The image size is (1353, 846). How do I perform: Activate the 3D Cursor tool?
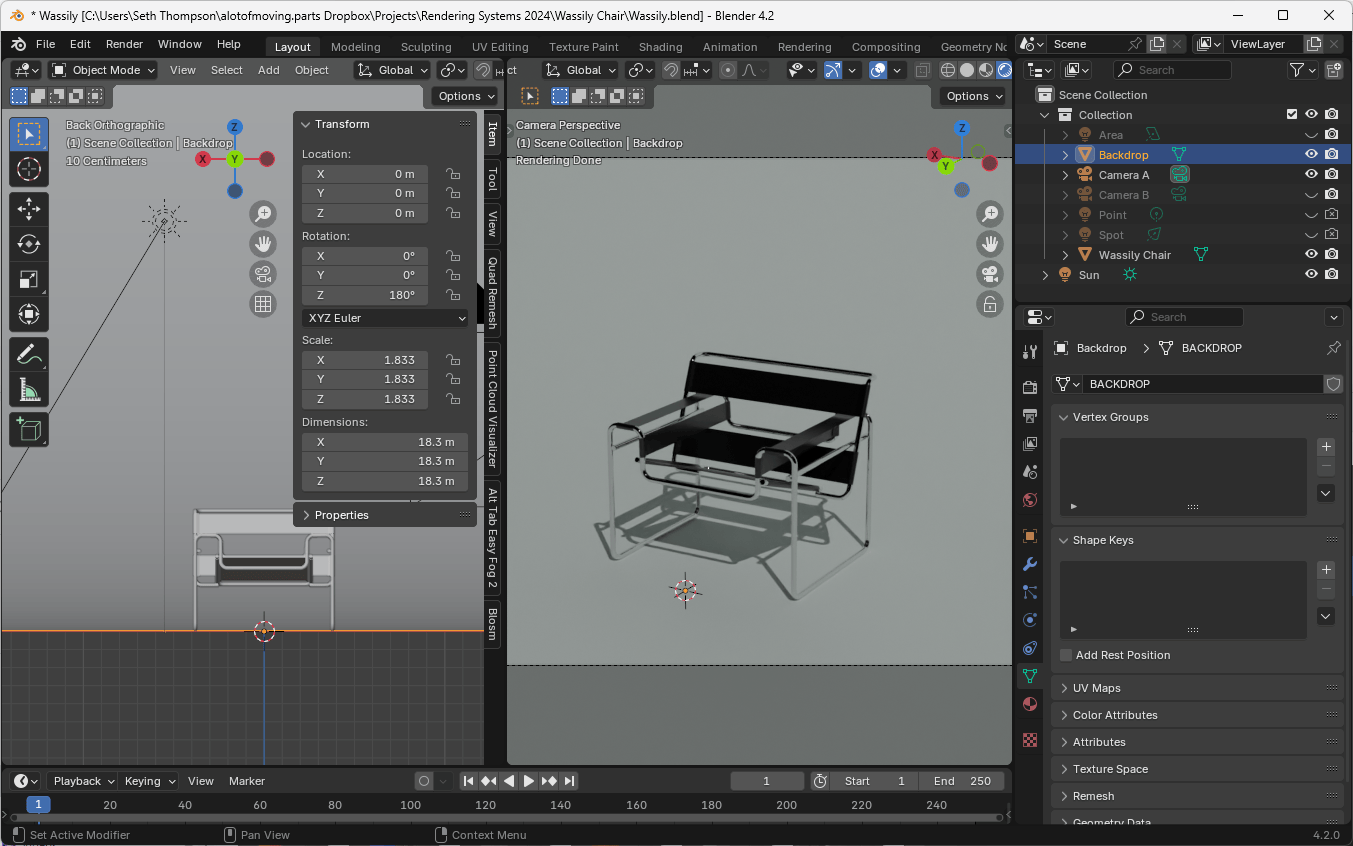[x=29, y=169]
